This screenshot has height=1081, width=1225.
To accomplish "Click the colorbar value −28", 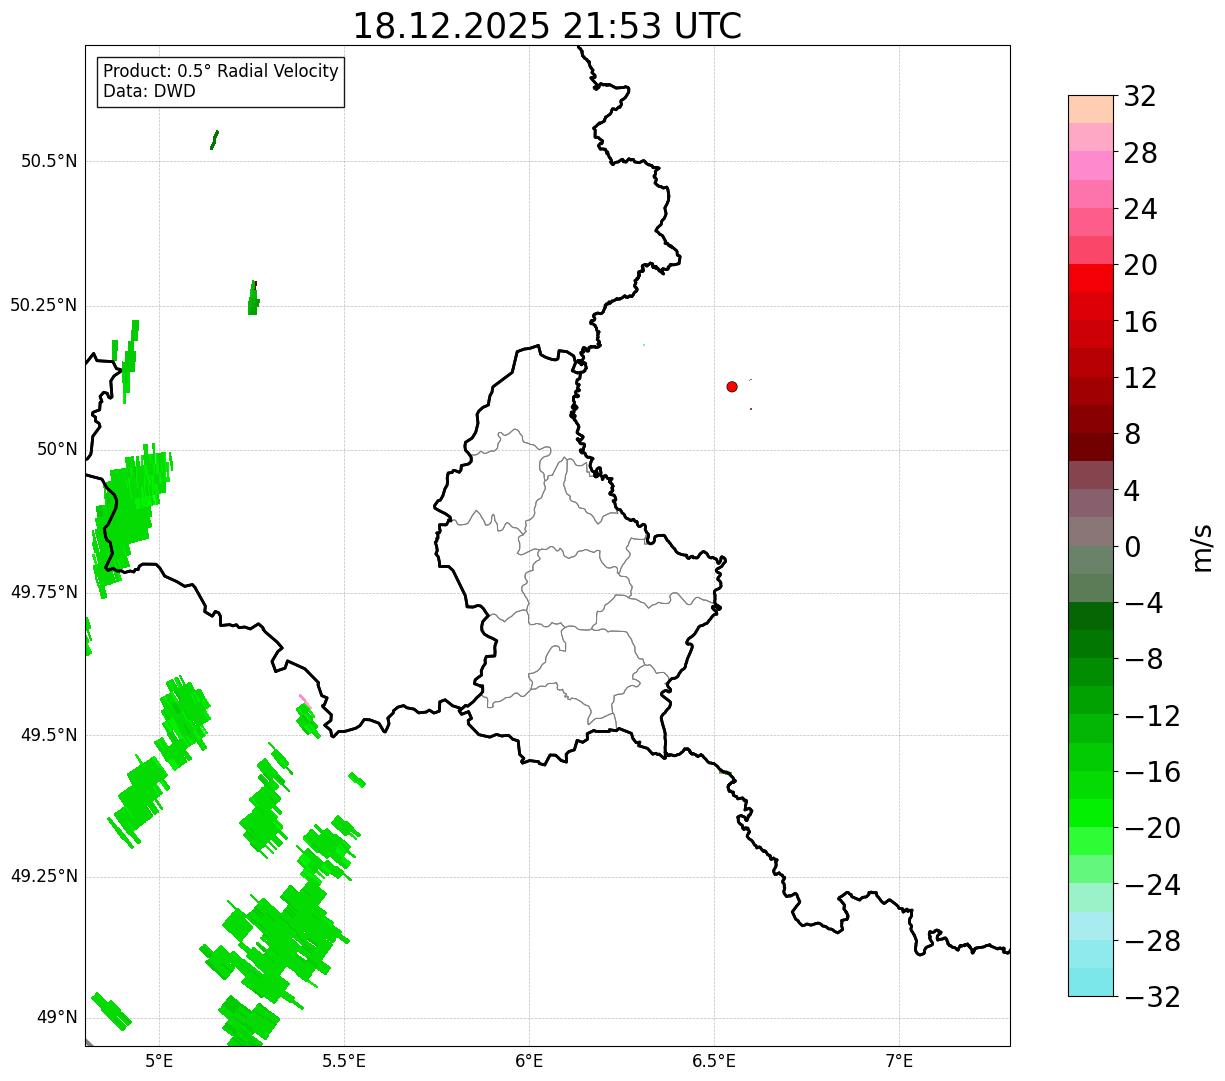I will (1152, 941).
